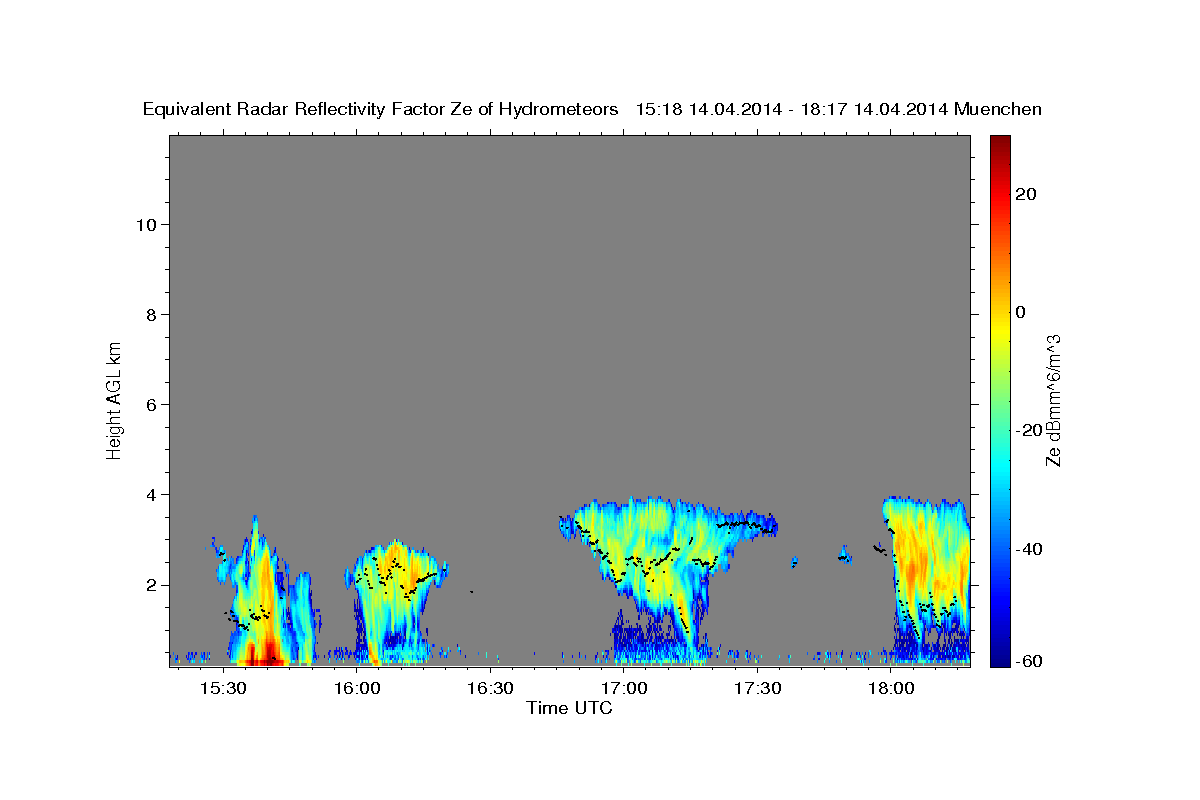The width and height of the screenshot is (1200, 800).
Task: Click the 'Muenchen' location in the title
Action: tap(998, 109)
